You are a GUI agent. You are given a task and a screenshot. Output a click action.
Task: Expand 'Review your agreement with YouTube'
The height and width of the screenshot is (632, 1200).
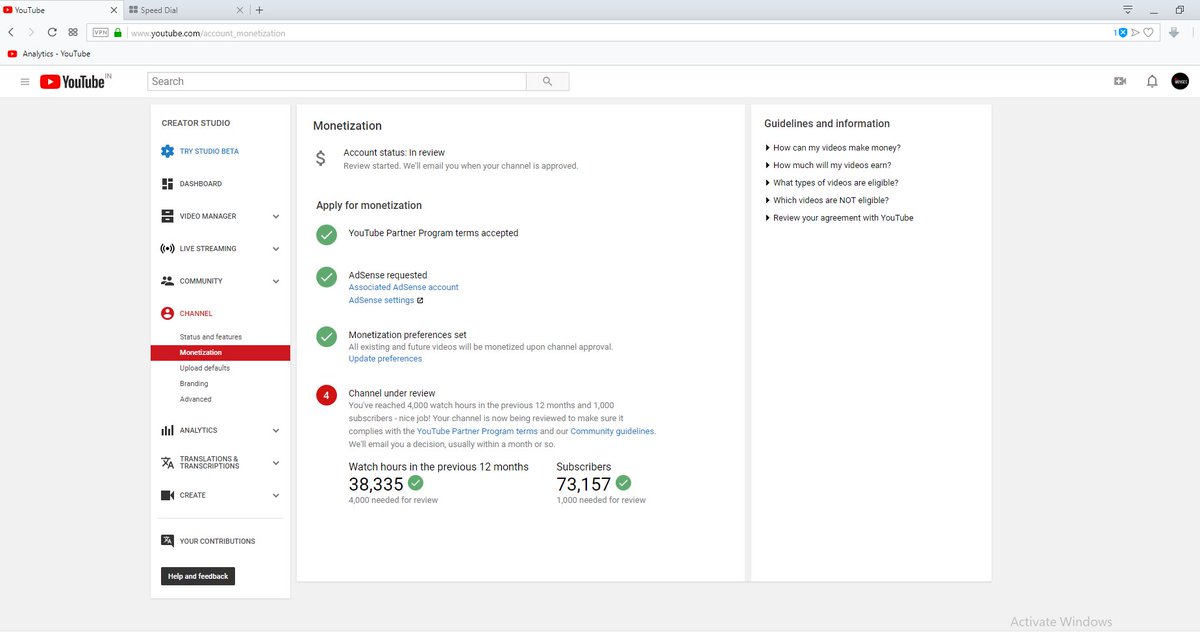(839, 218)
